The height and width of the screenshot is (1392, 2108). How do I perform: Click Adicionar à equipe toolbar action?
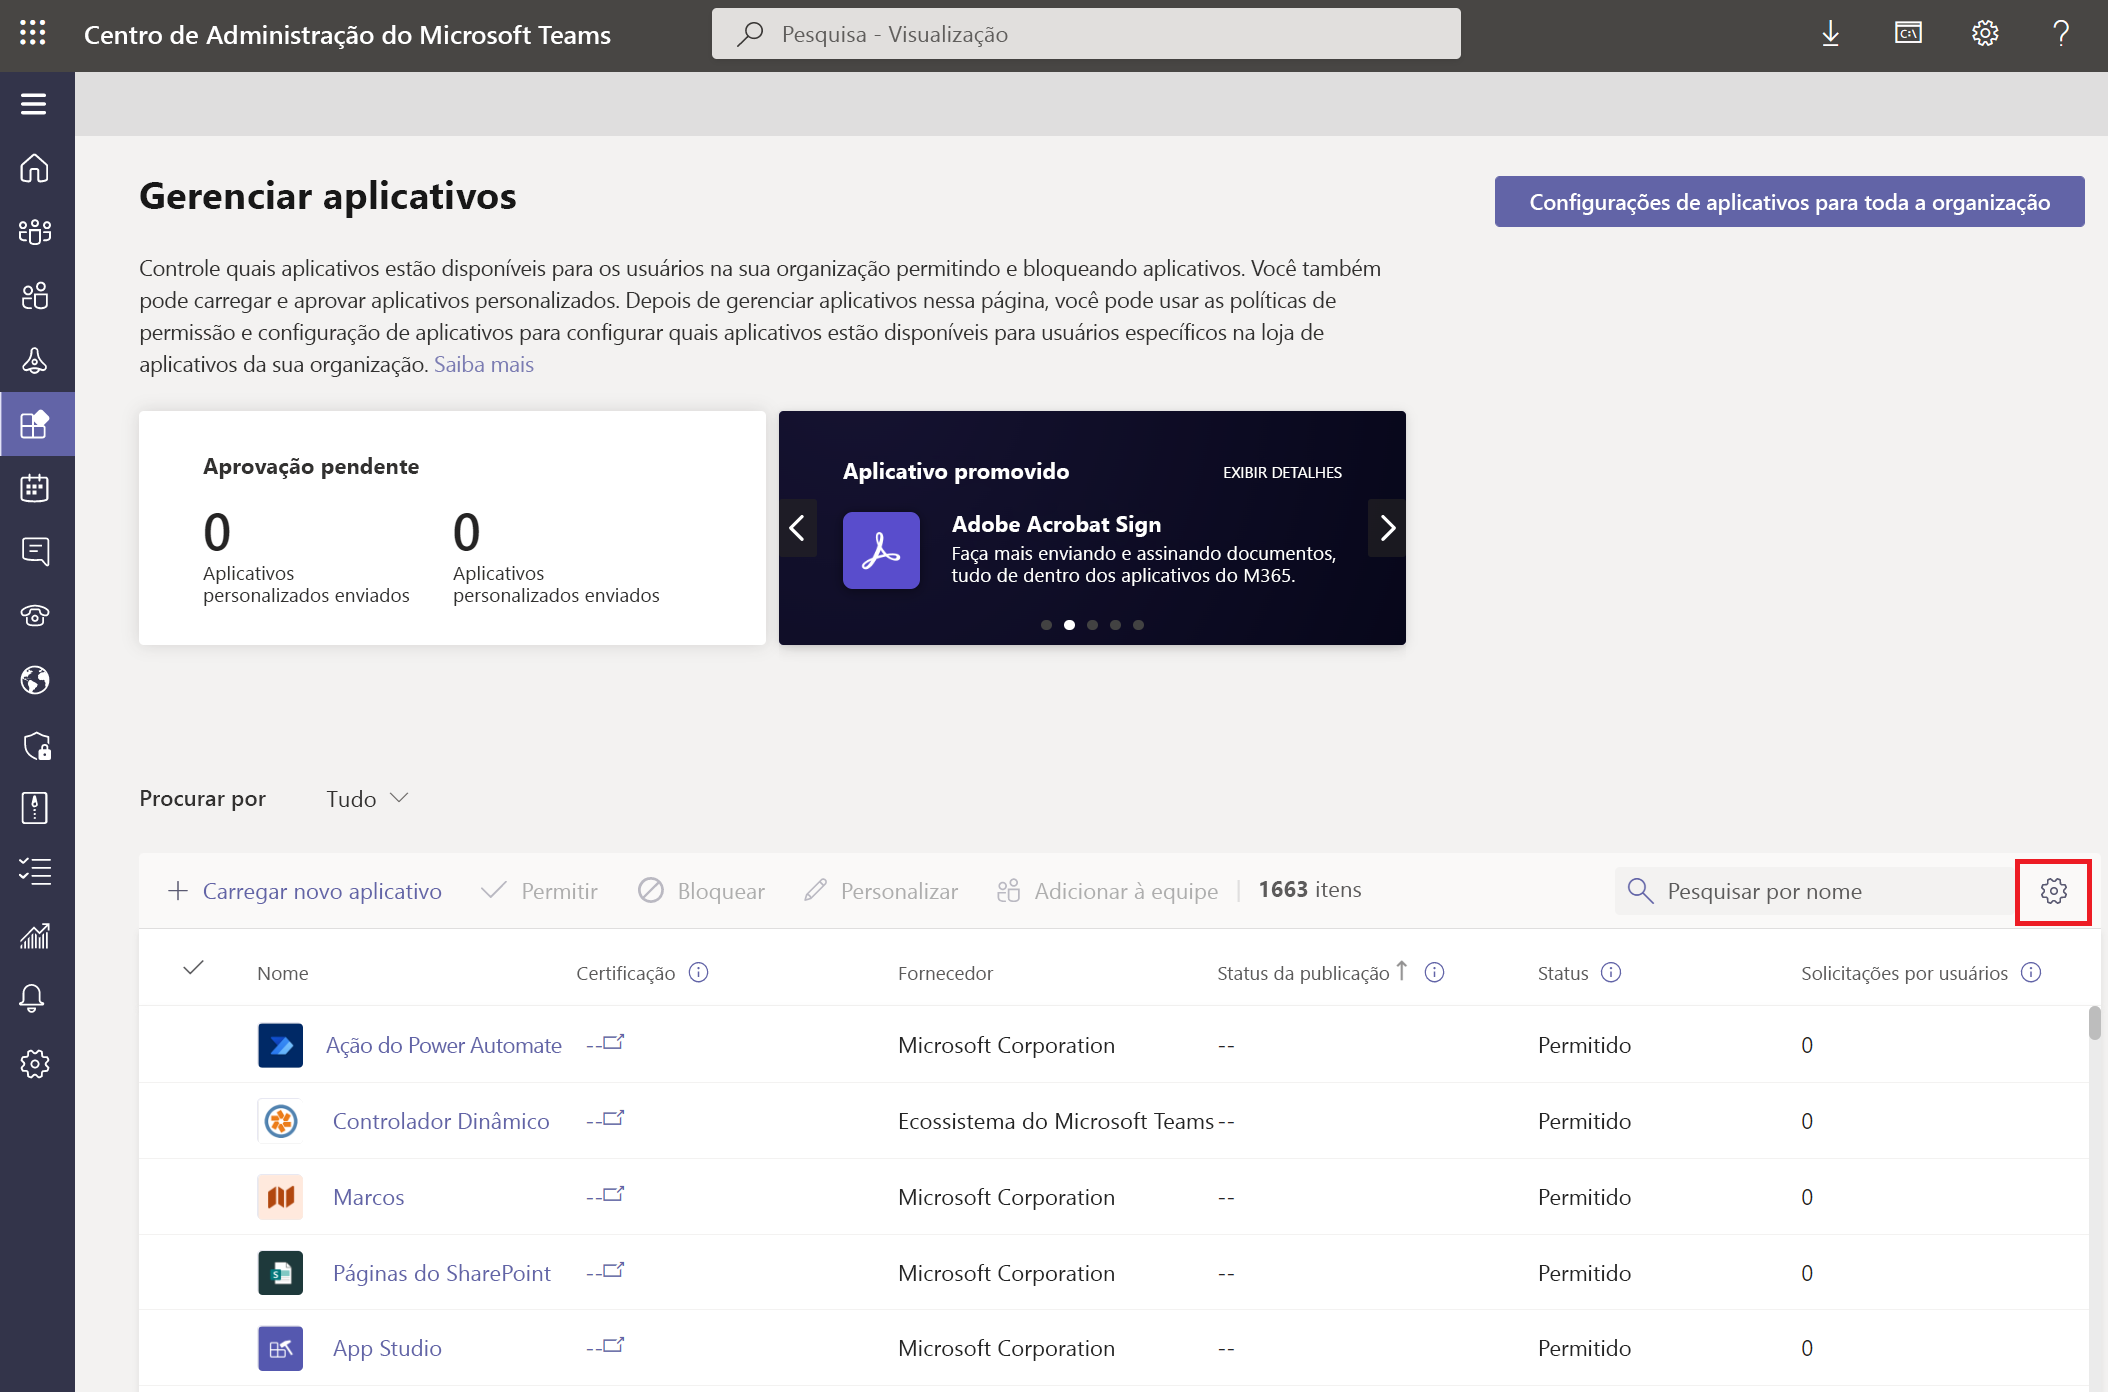pos(1107,891)
